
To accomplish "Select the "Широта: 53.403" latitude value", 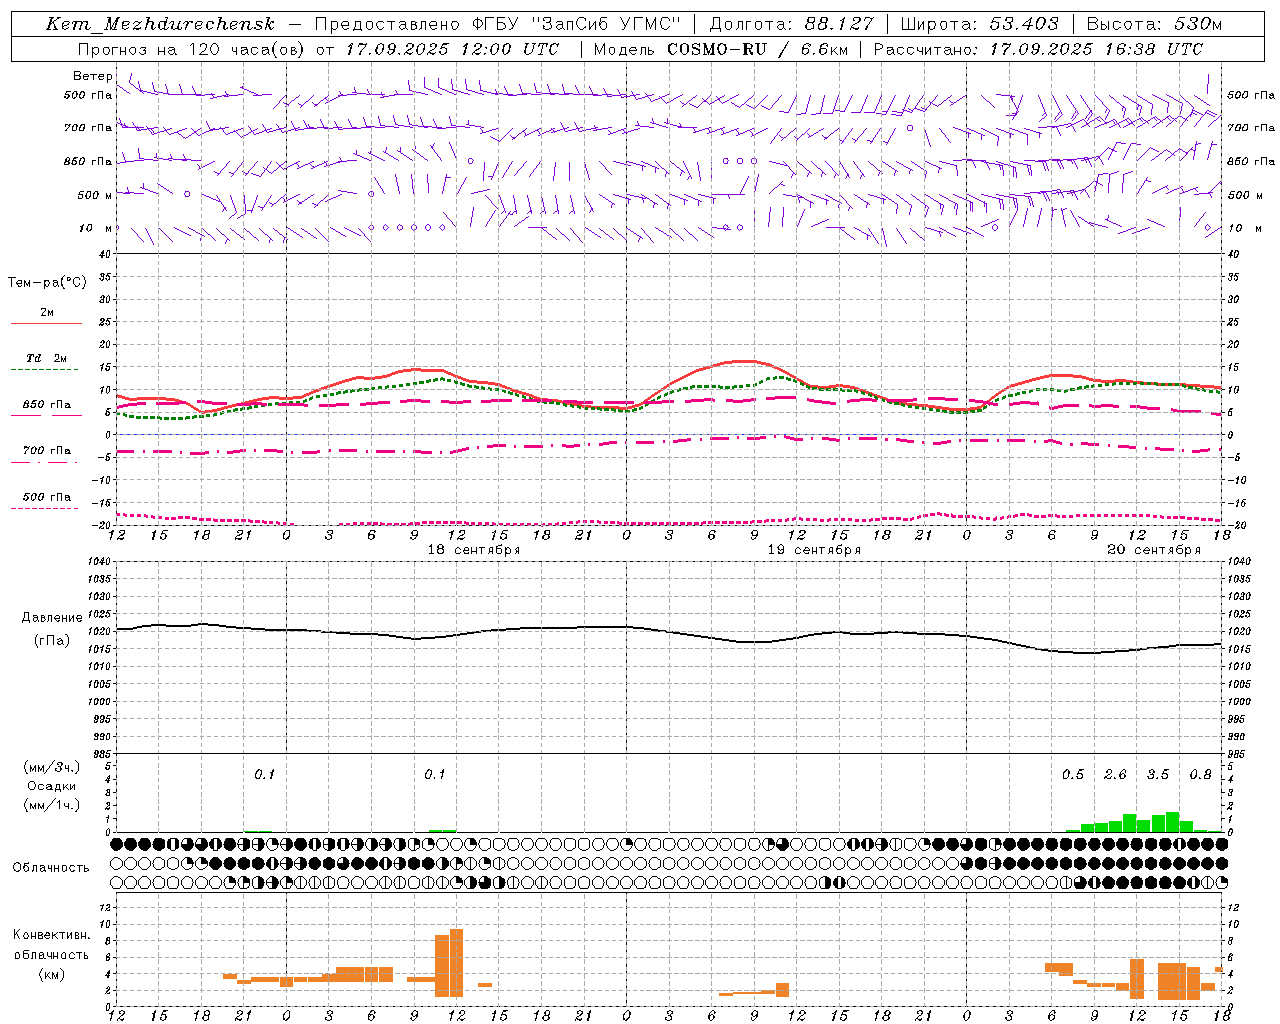I will [x=979, y=24].
